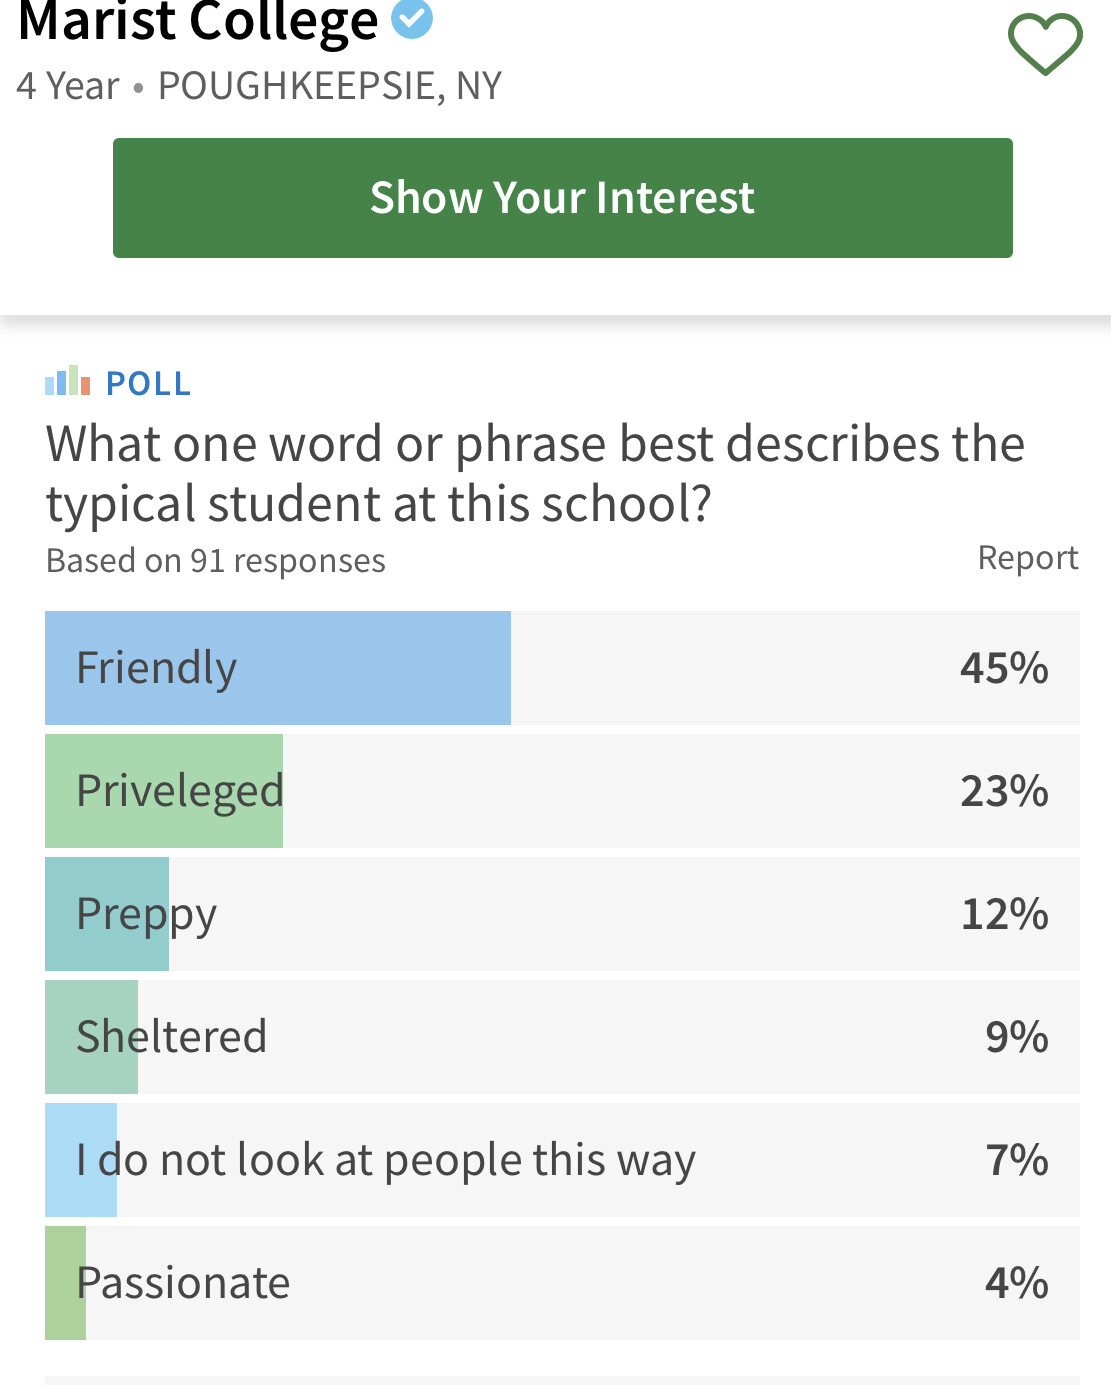Select the Priveleged poll row
This screenshot has height=1385, width=1111.
(x=562, y=791)
